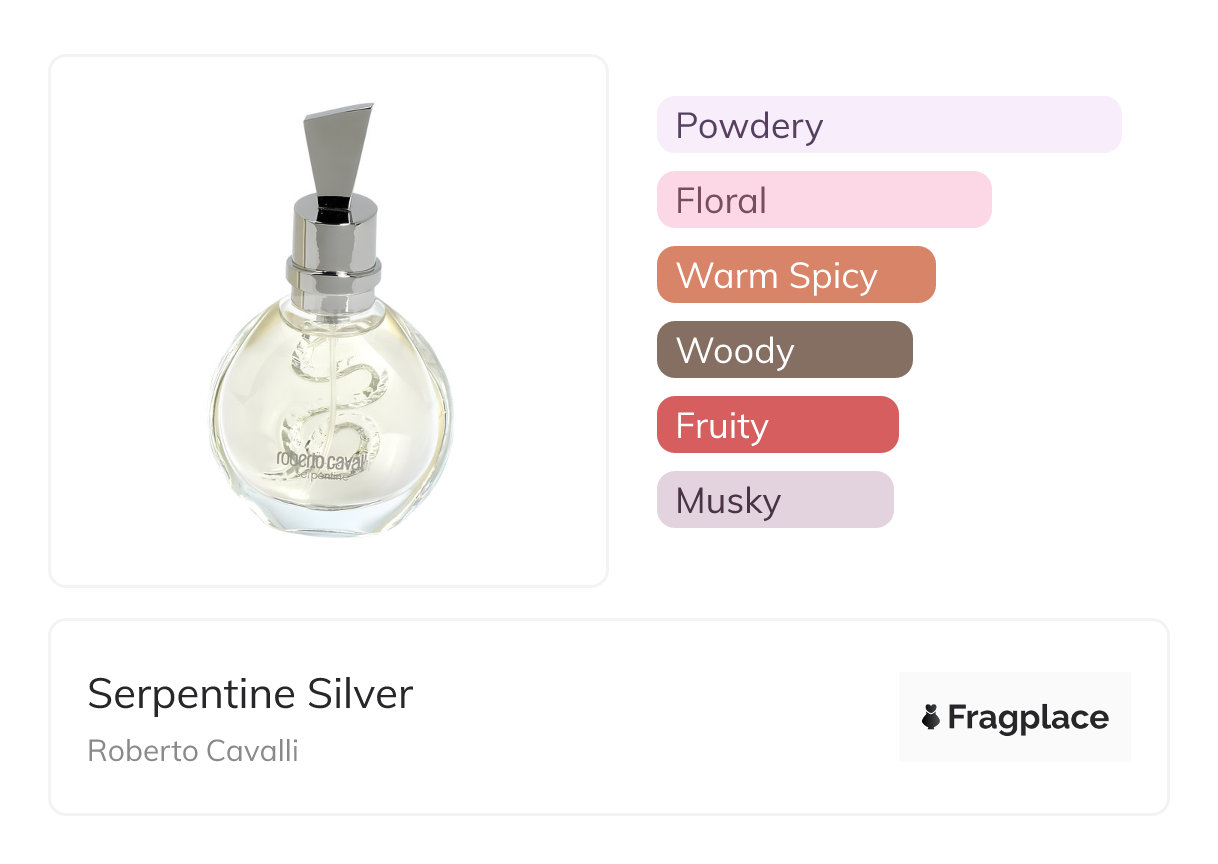Click empty area of fragrance info card
The height and width of the screenshot is (864, 1218).
[650, 720]
